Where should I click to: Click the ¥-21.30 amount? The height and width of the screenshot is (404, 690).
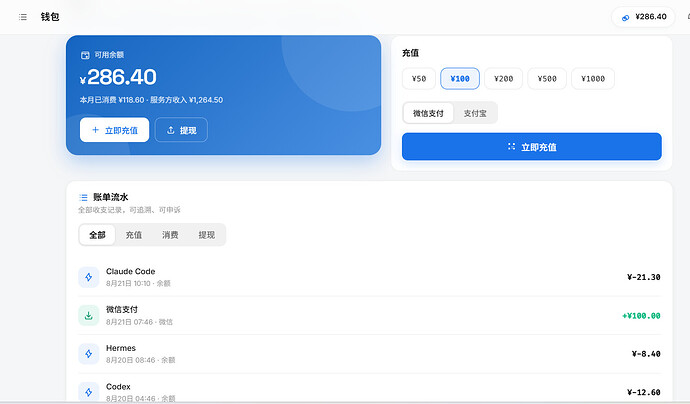coord(643,277)
